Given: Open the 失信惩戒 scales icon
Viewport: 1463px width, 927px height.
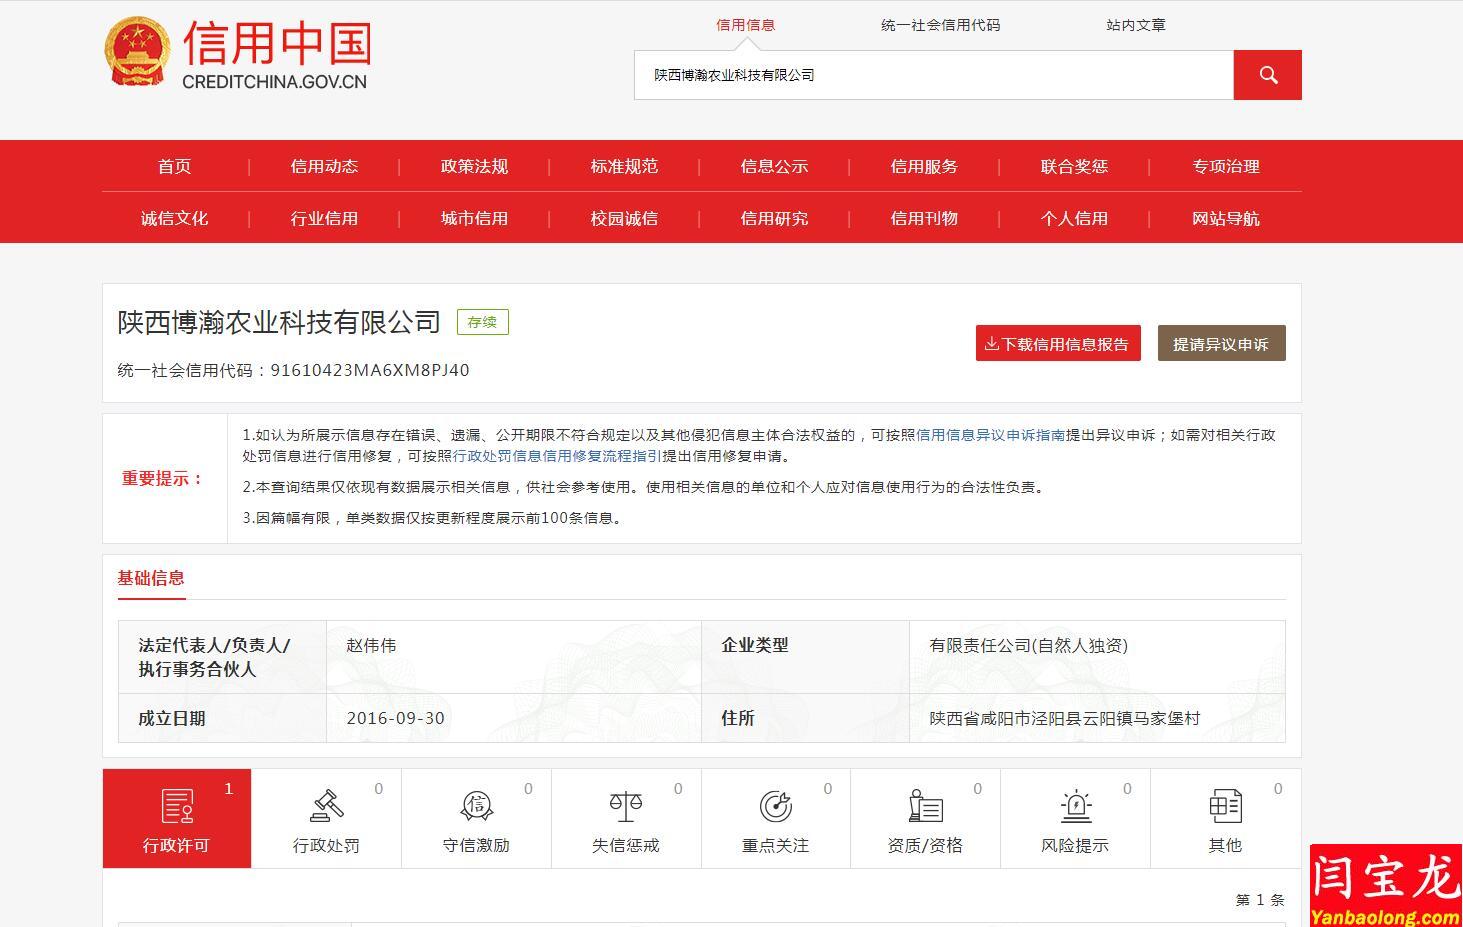Looking at the screenshot, I should click(x=626, y=806).
